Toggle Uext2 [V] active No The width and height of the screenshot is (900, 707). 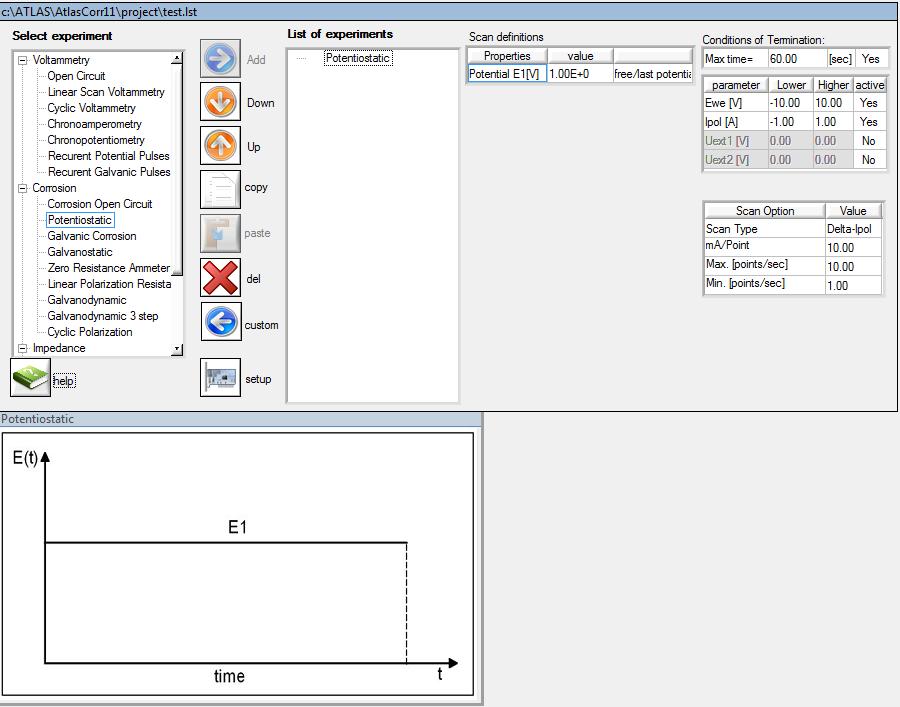(869, 160)
